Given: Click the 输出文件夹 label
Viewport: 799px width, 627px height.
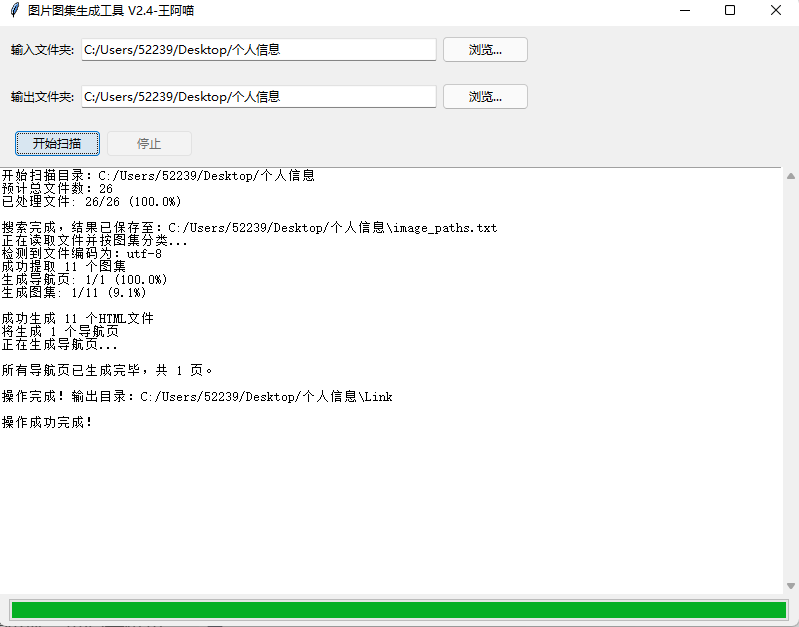Looking at the screenshot, I should (x=42, y=97).
